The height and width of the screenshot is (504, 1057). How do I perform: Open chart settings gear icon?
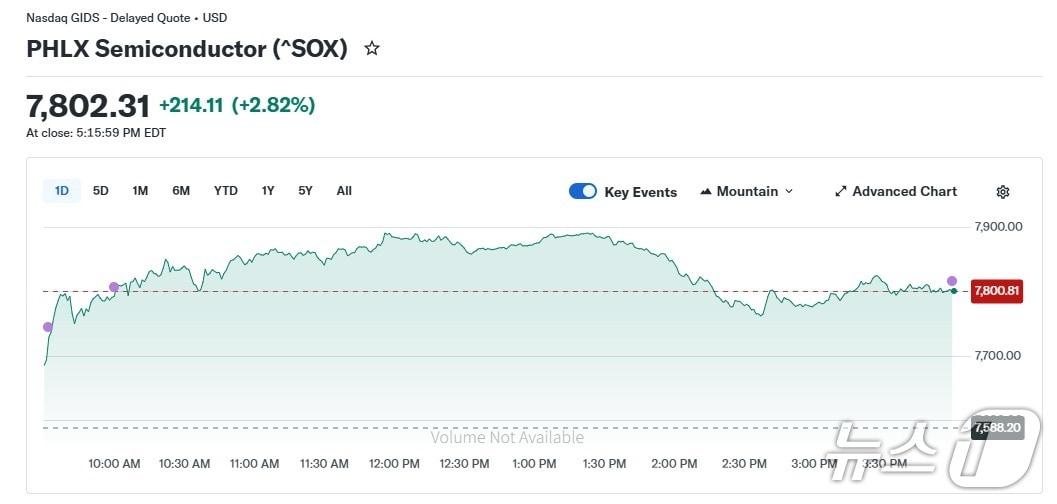[x=1003, y=192]
